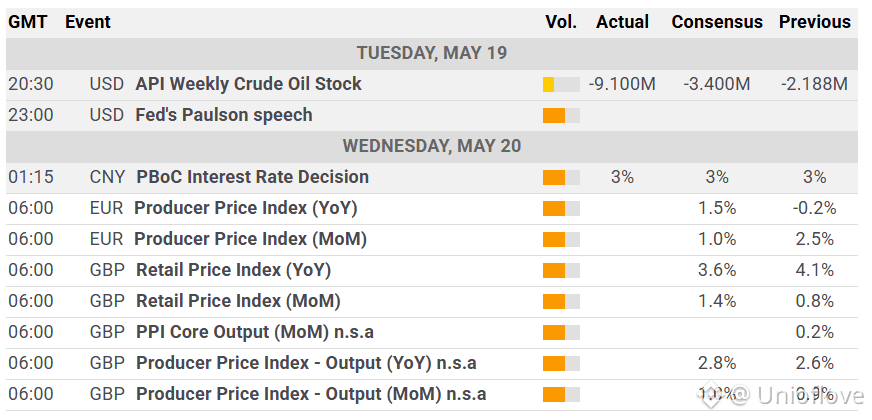Open the Fed's Paulson speech event
Screen dimensions: 872x420
click(224, 115)
